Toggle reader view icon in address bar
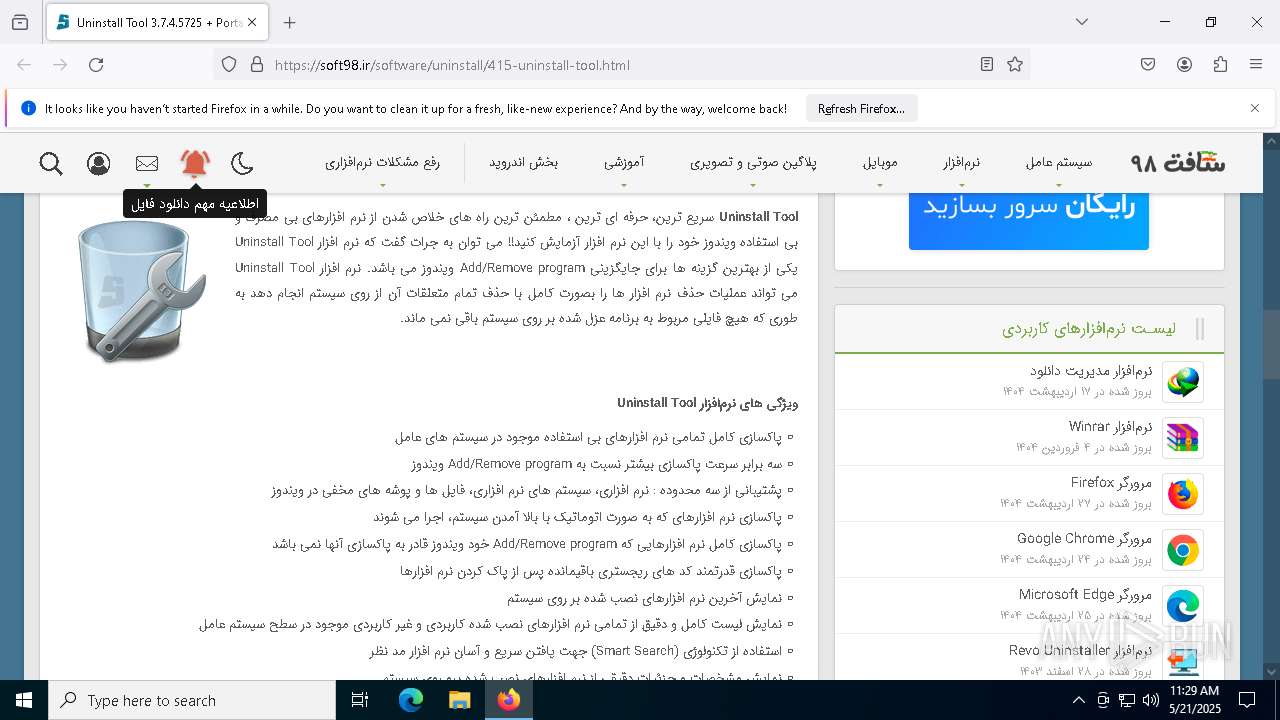Viewport: 1280px width, 720px height. tap(987, 65)
